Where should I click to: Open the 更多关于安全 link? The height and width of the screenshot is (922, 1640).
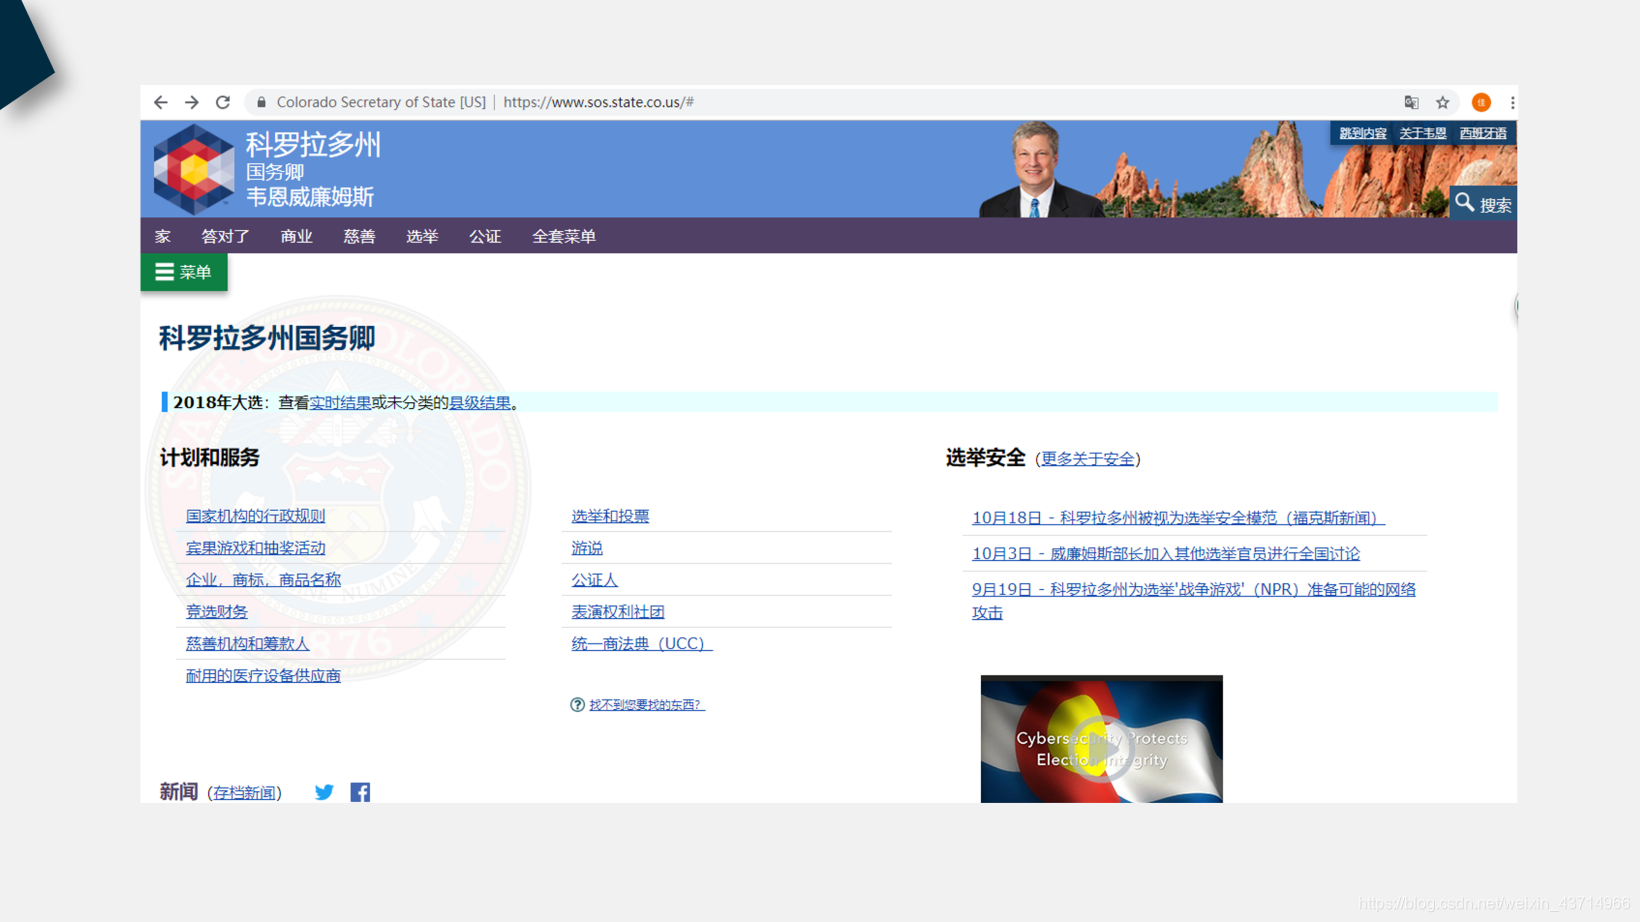1087,458
